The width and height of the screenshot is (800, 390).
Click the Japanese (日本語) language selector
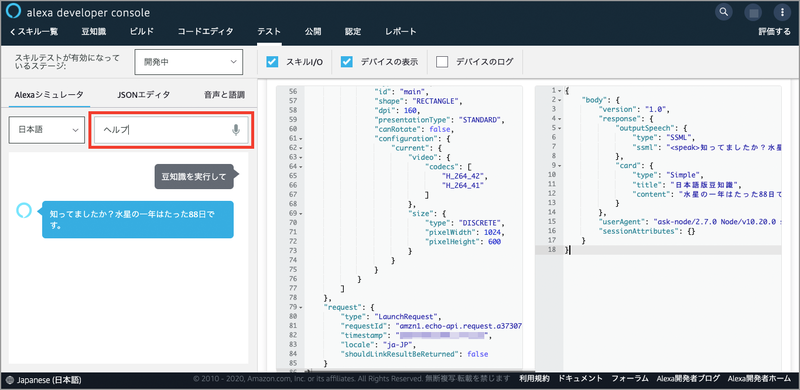(44, 380)
